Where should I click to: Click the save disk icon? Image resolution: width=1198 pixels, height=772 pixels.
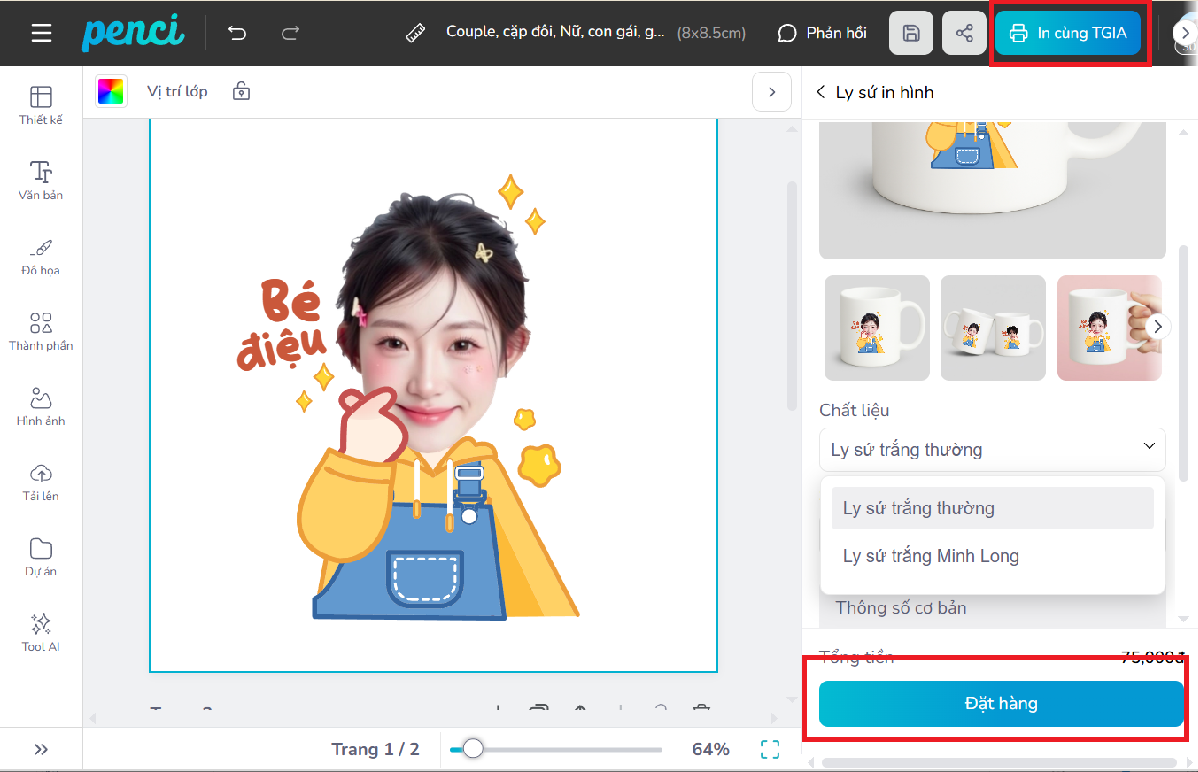[x=911, y=33]
